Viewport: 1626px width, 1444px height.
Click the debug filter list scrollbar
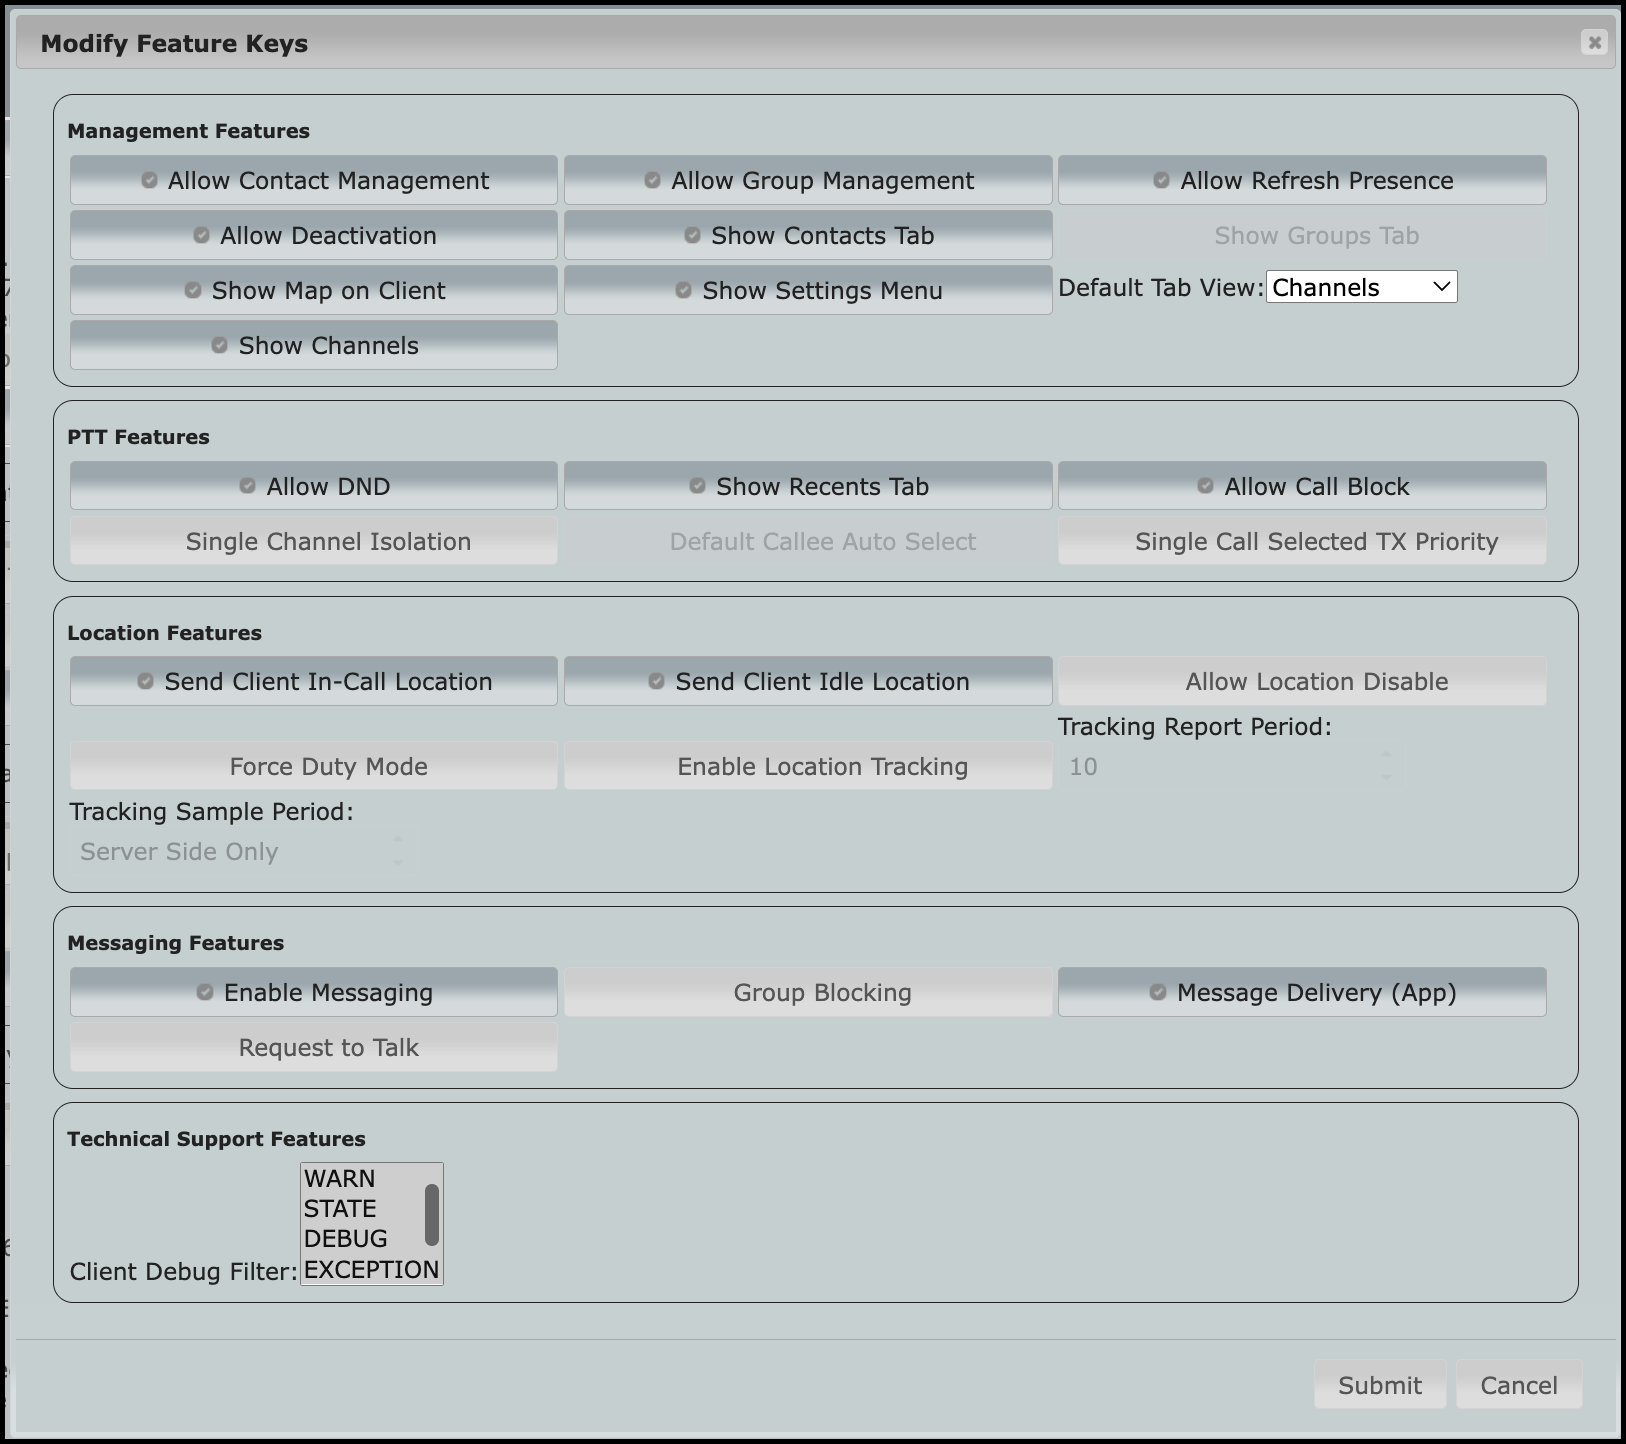[432, 1215]
